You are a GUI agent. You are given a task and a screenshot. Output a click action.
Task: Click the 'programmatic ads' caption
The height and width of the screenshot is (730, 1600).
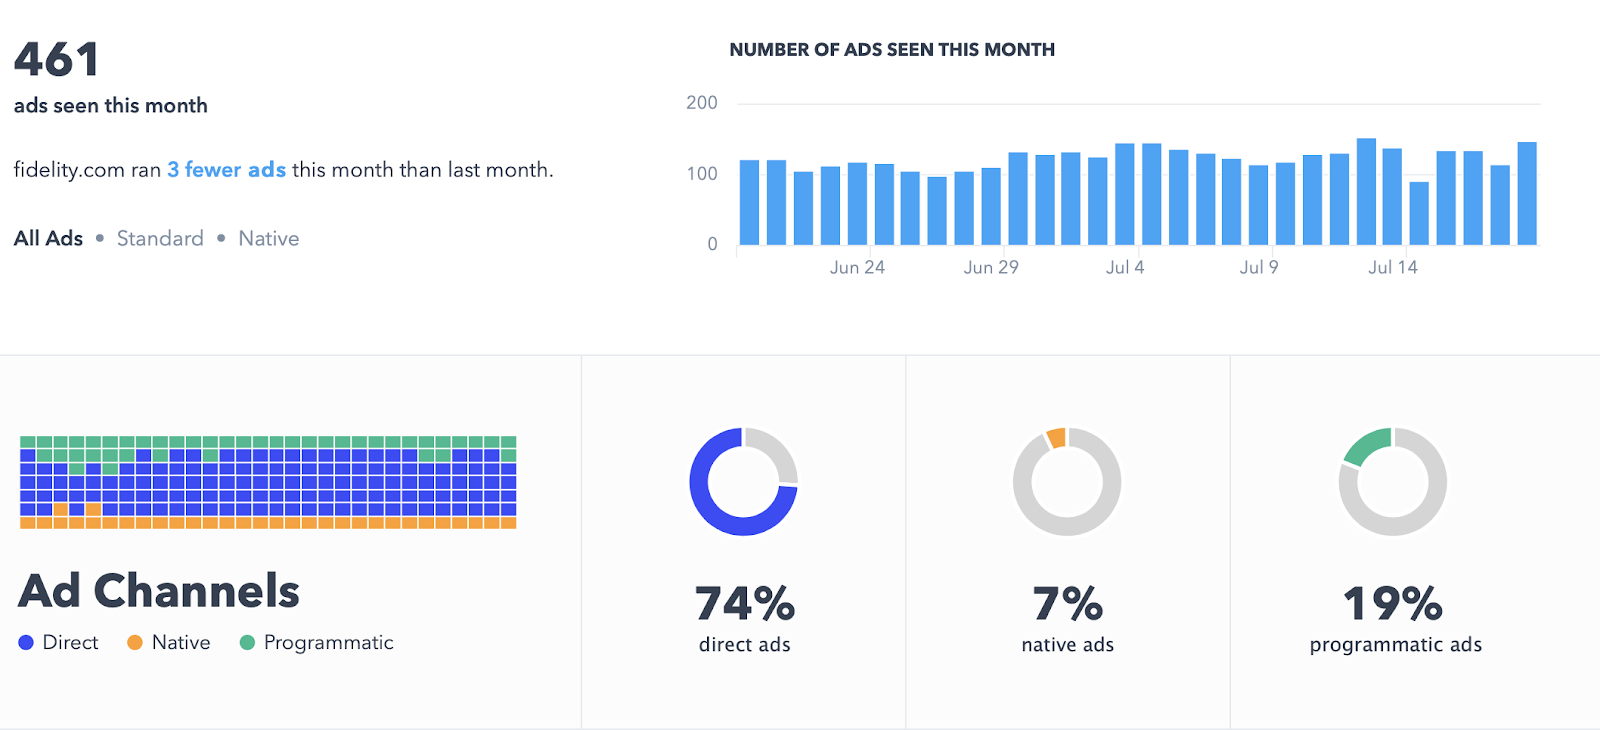1396,645
